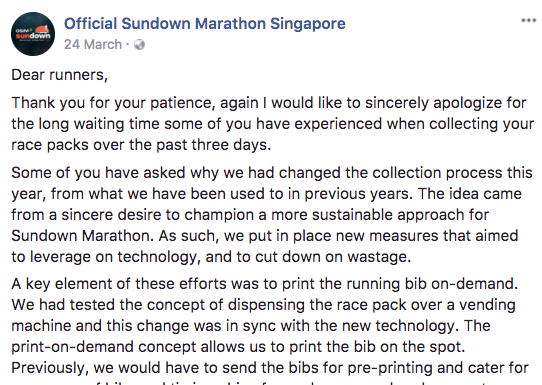
Task: Click the line starting 'the long waiting time'
Action: (273, 124)
